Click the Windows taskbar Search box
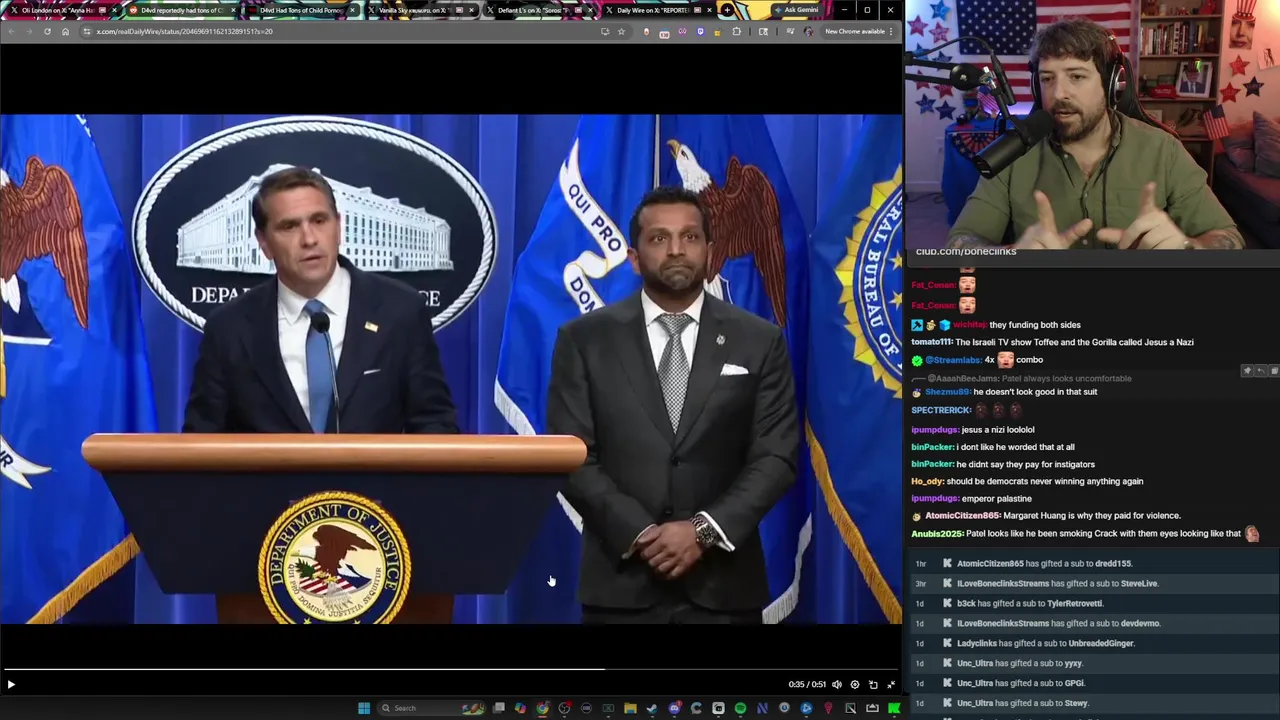Viewport: 1280px width, 720px height. [x=431, y=708]
